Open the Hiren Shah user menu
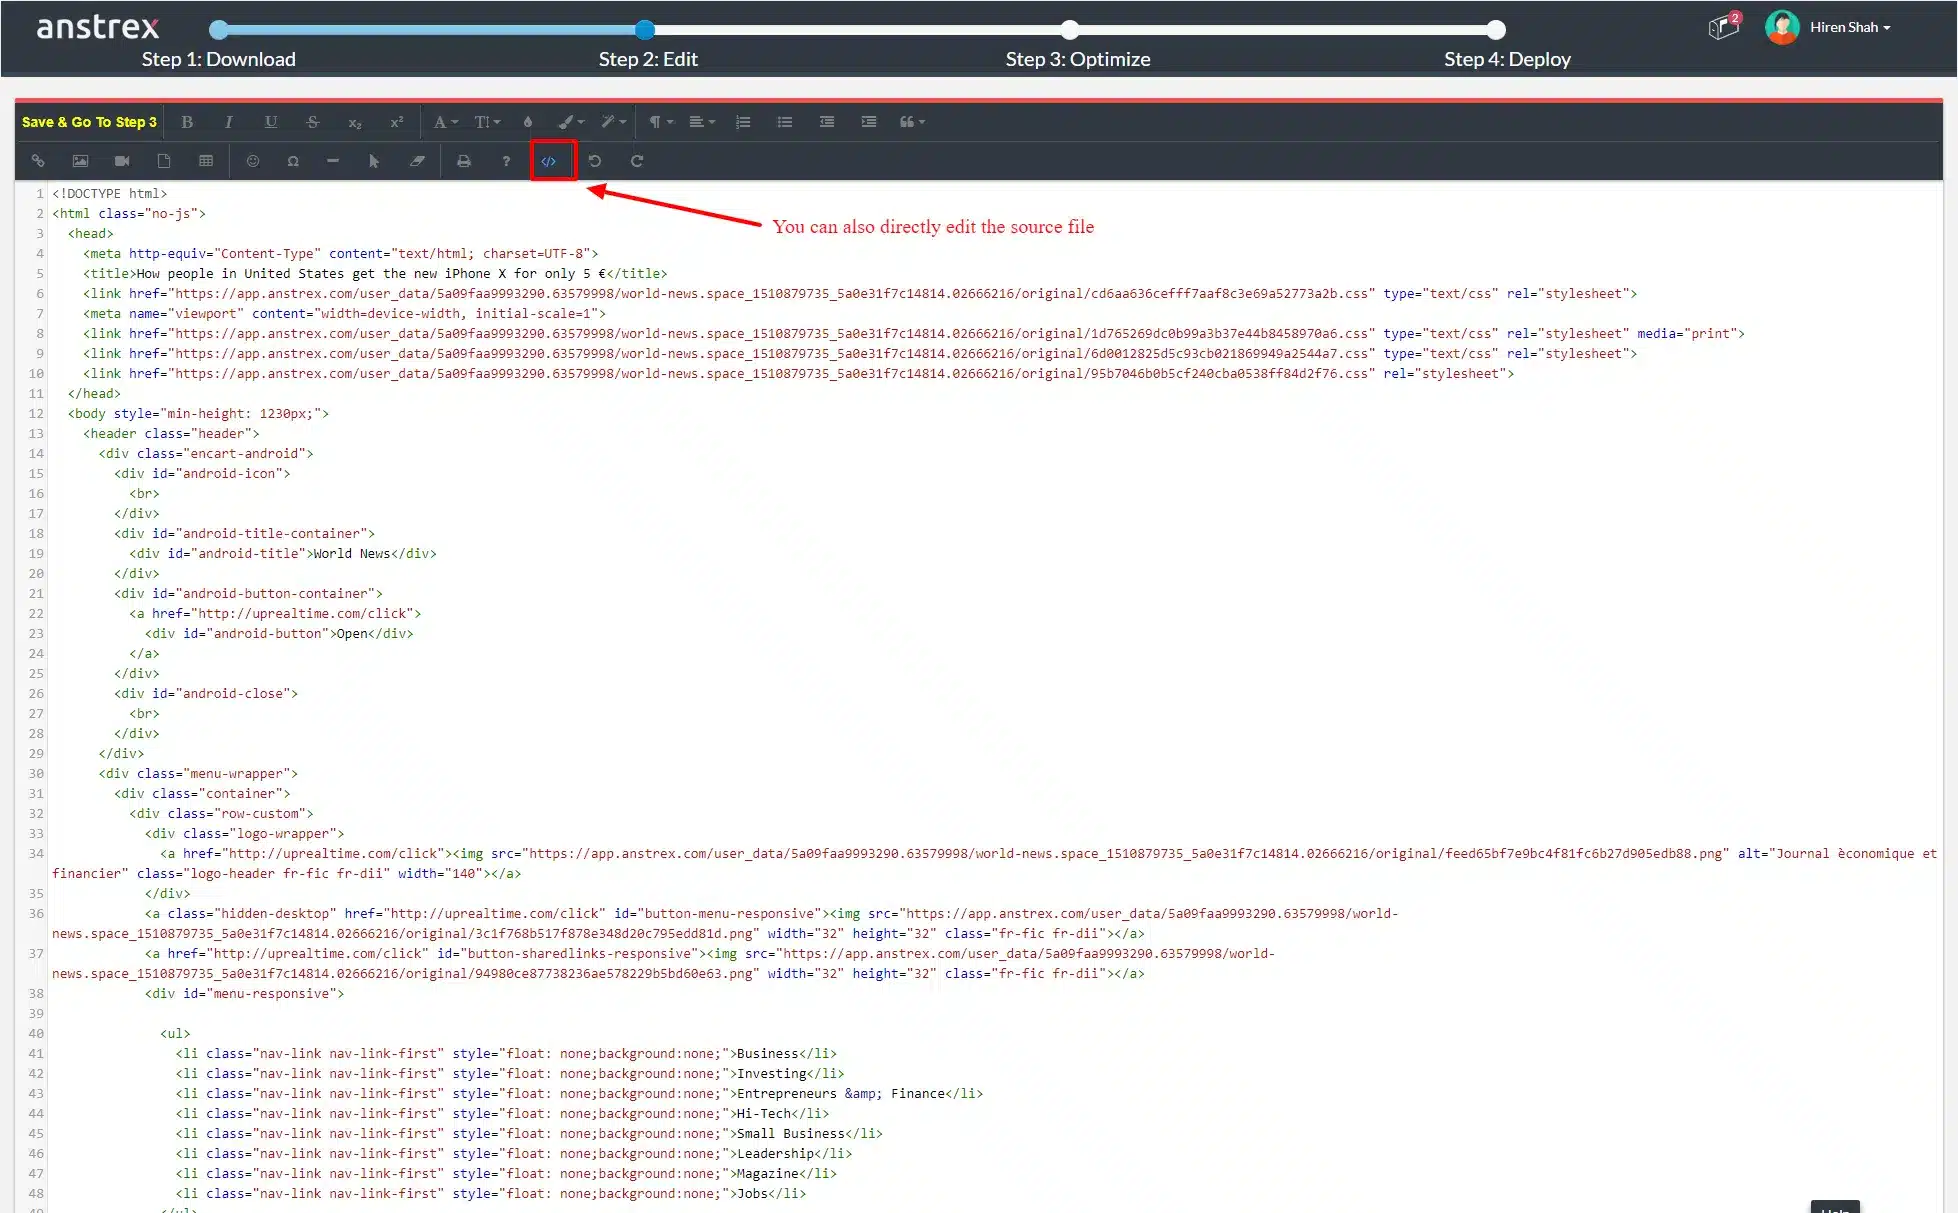 (x=1850, y=28)
